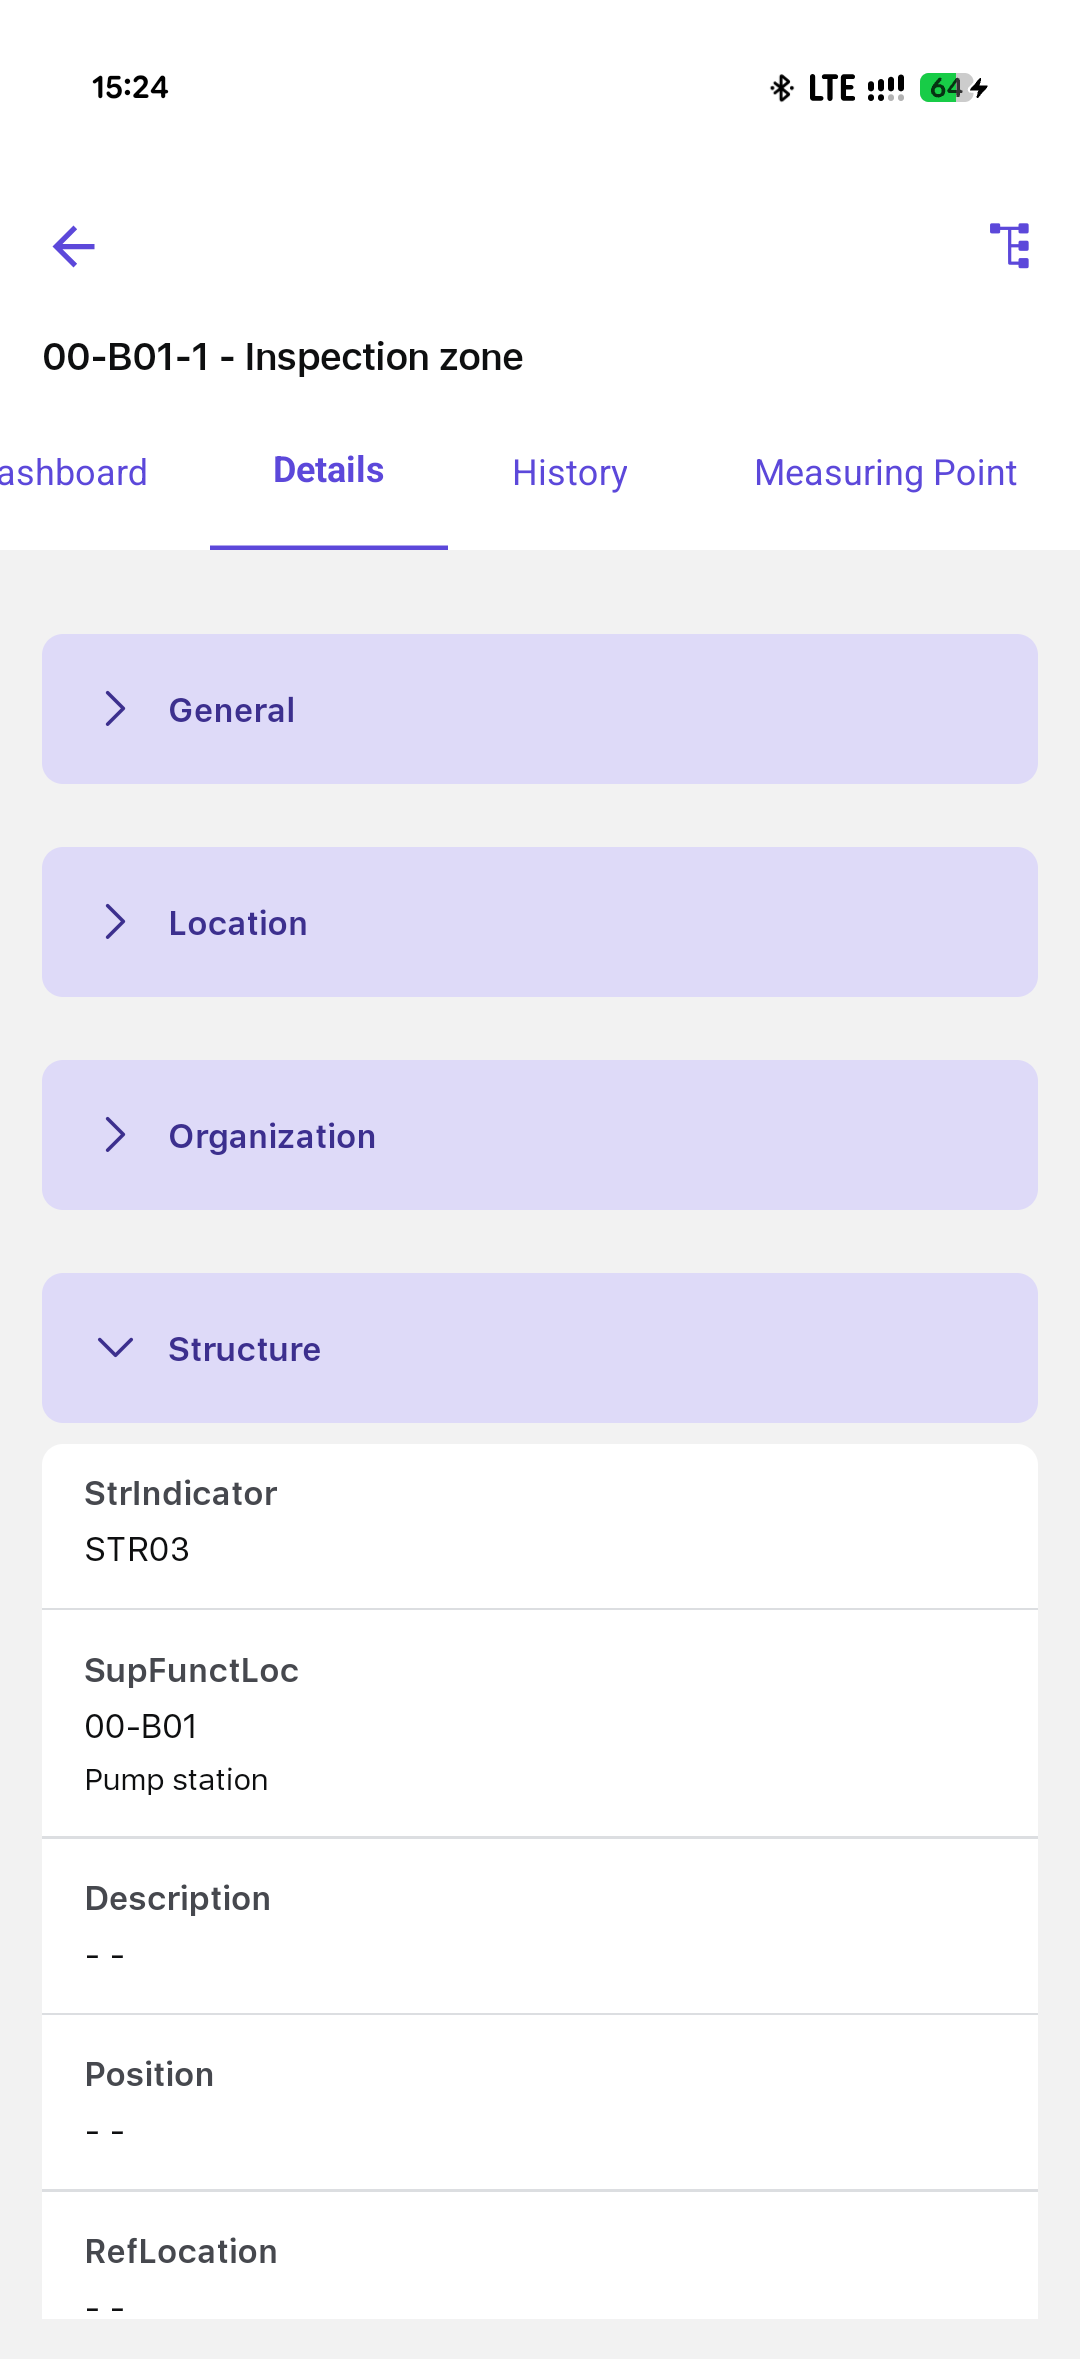Image resolution: width=1080 pixels, height=2359 pixels.
Task: Expand the Organization section chevron
Action: click(116, 1135)
